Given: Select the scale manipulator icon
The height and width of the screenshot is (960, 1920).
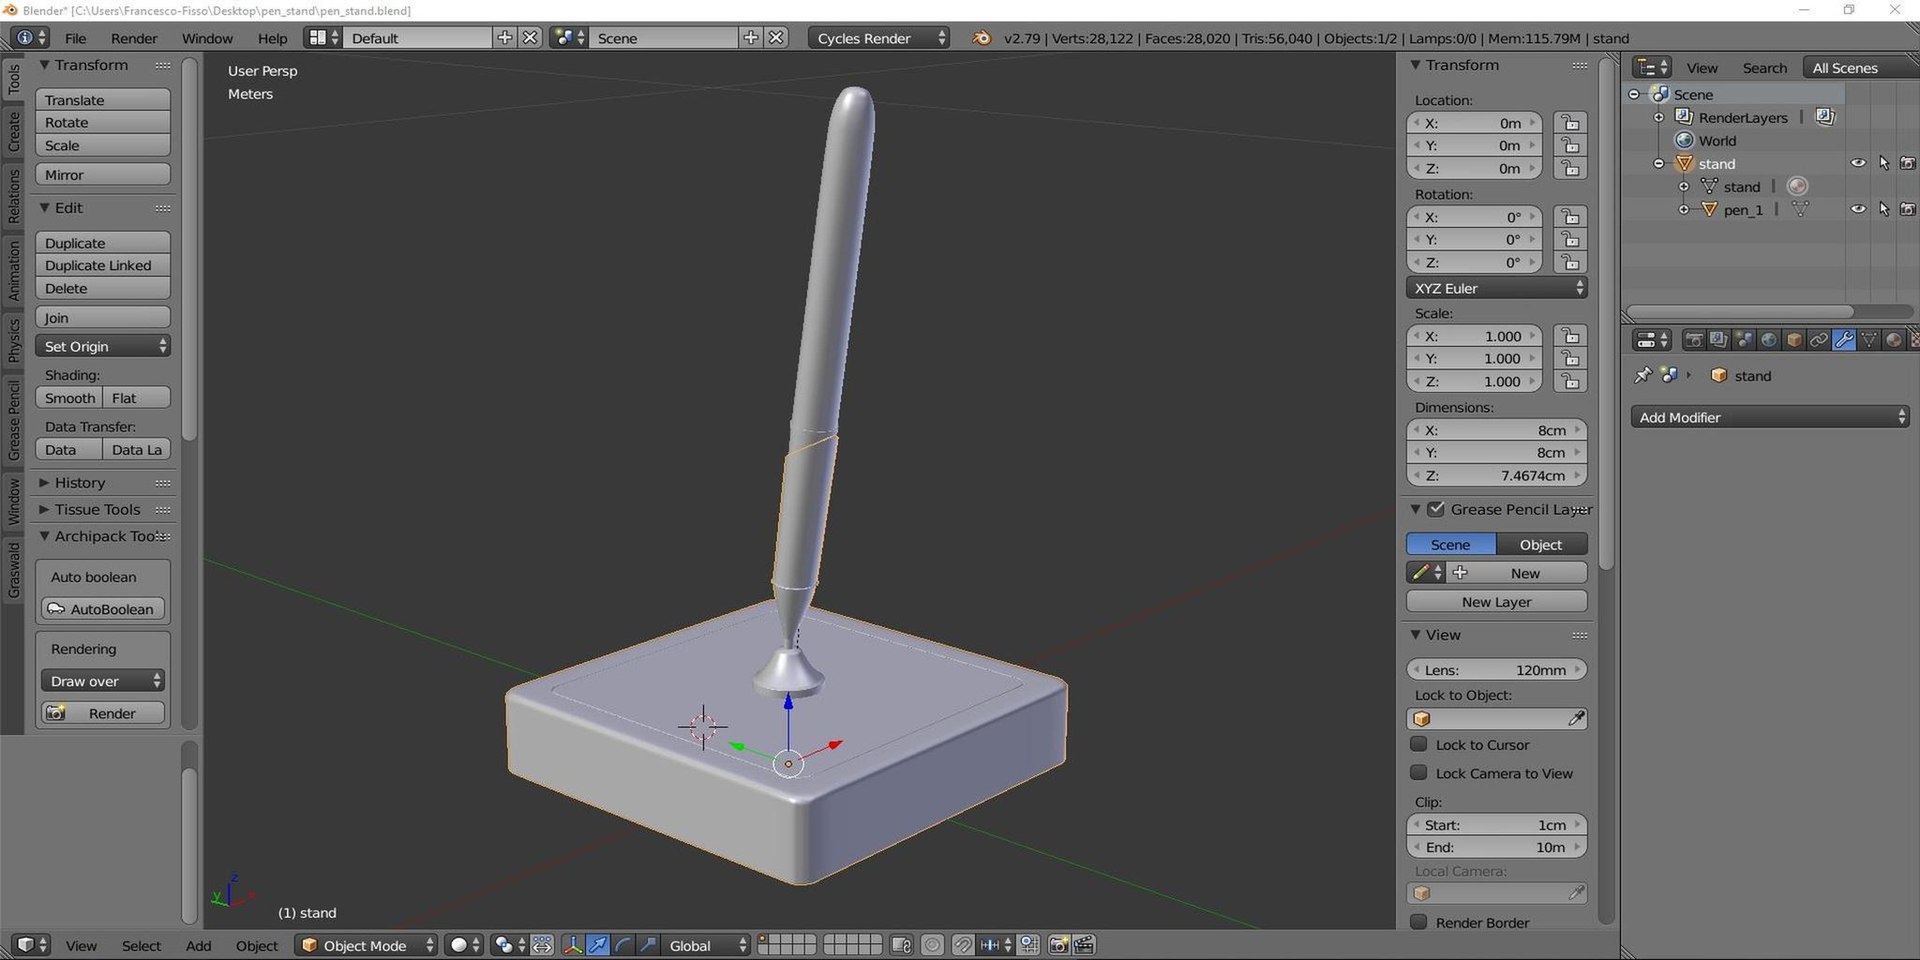Looking at the screenshot, I should pyautogui.click(x=648, y=945).
